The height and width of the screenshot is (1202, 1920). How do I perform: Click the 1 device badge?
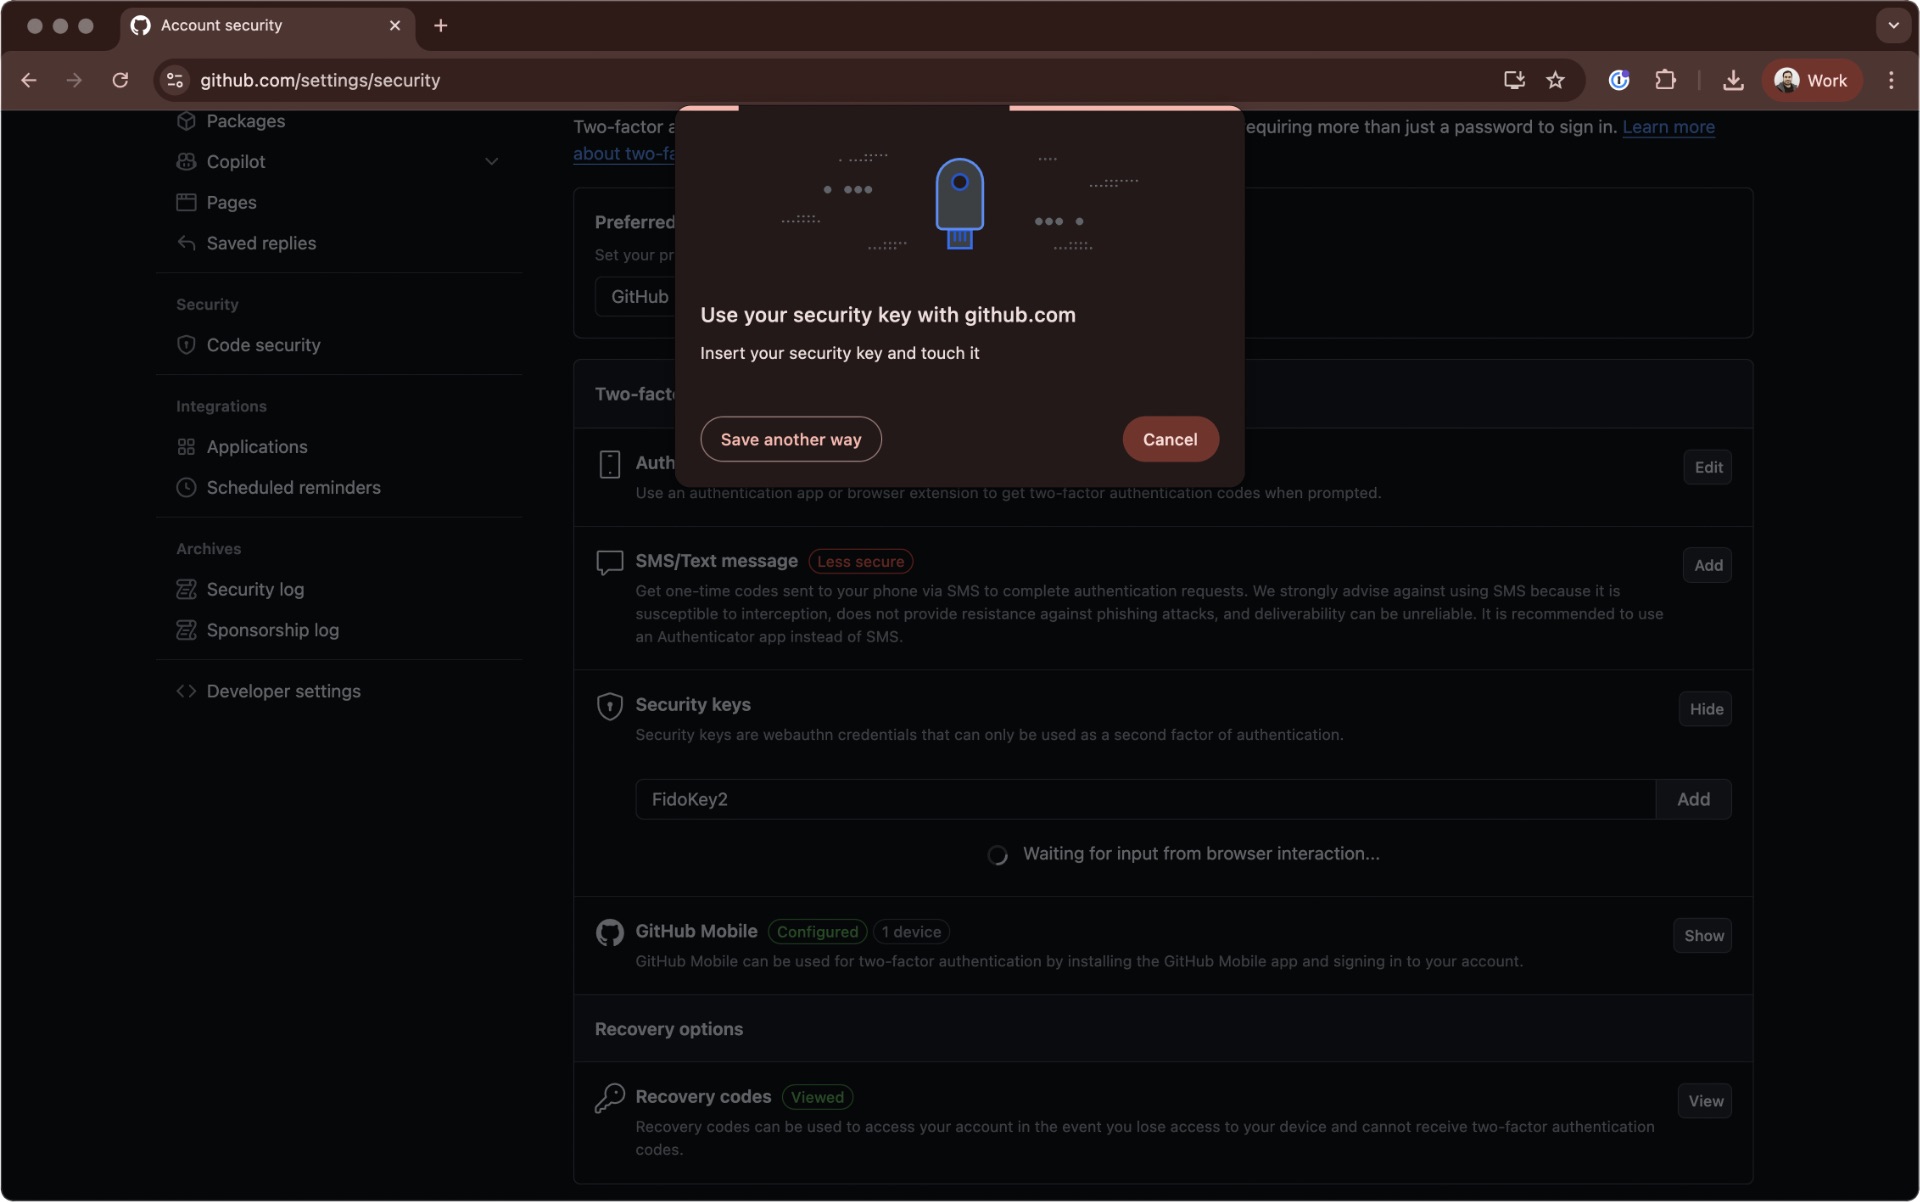(x=911, y=932)
